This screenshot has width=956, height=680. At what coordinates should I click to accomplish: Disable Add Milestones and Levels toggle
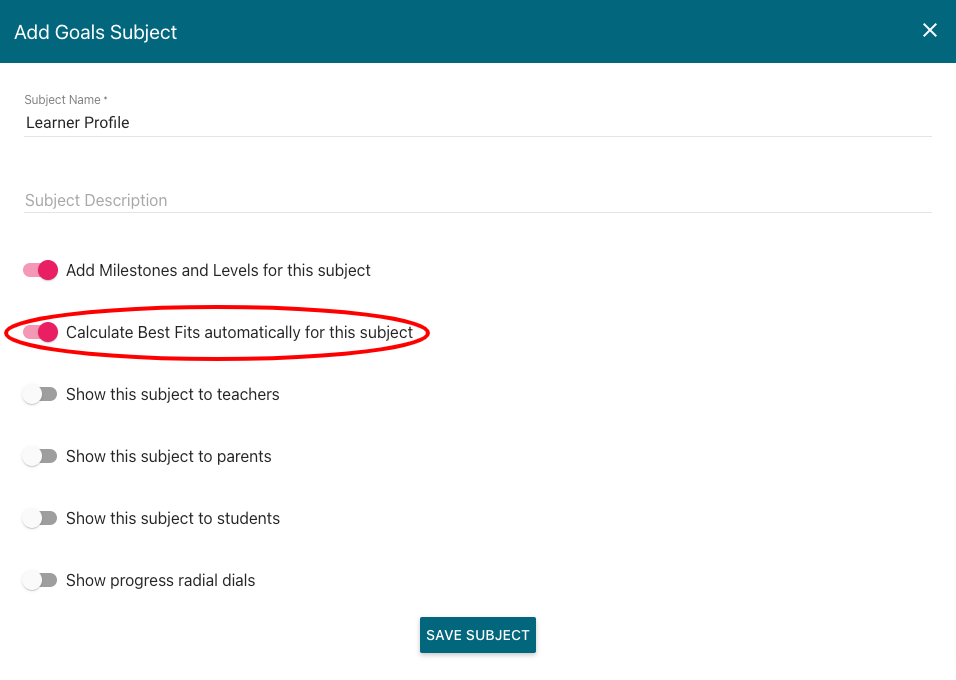tap(40, 270)
